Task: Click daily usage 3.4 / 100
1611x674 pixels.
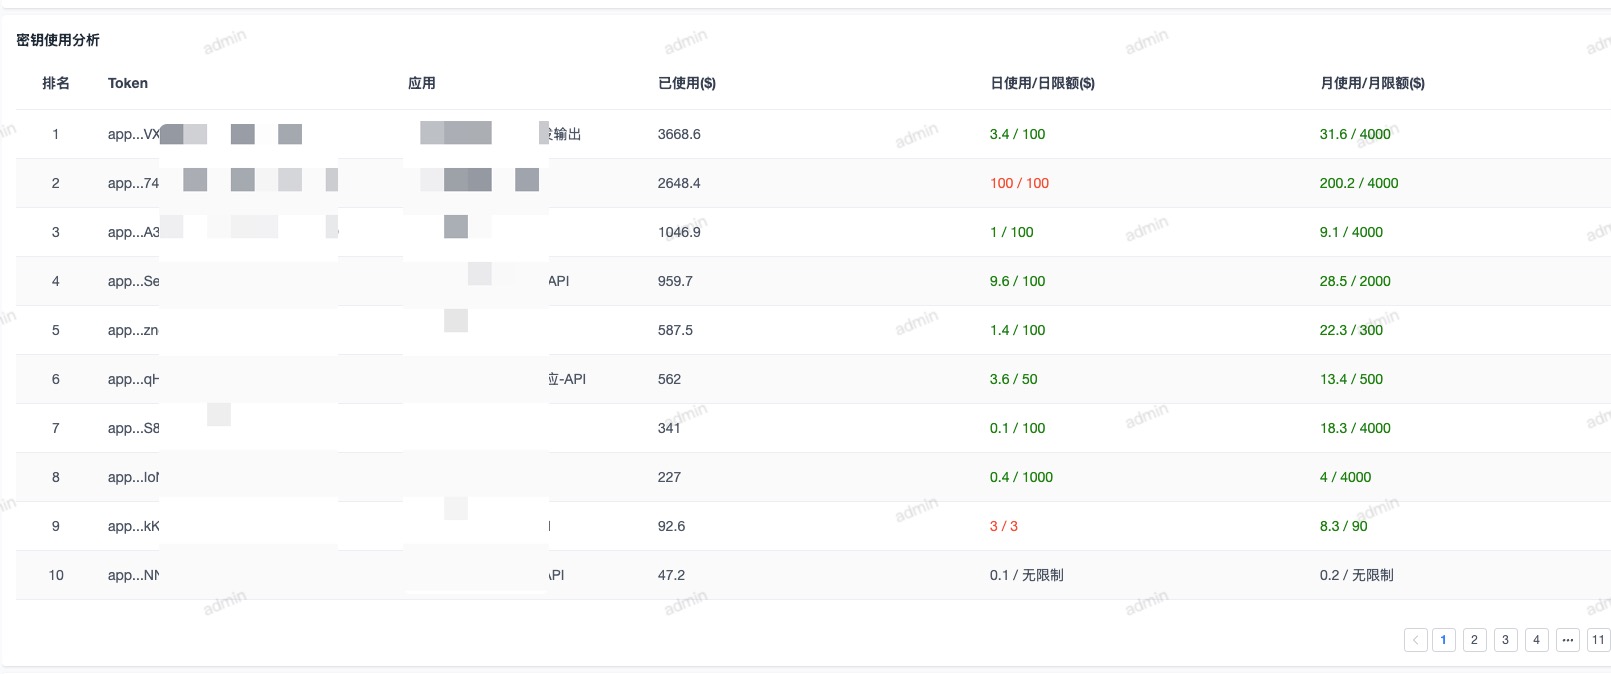Action: 1017,134
